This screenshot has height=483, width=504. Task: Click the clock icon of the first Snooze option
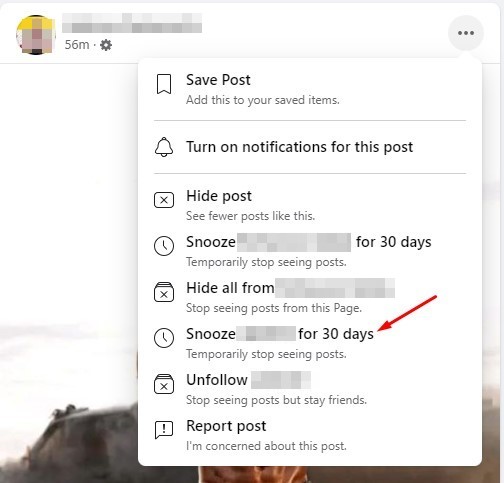point(164,246)
